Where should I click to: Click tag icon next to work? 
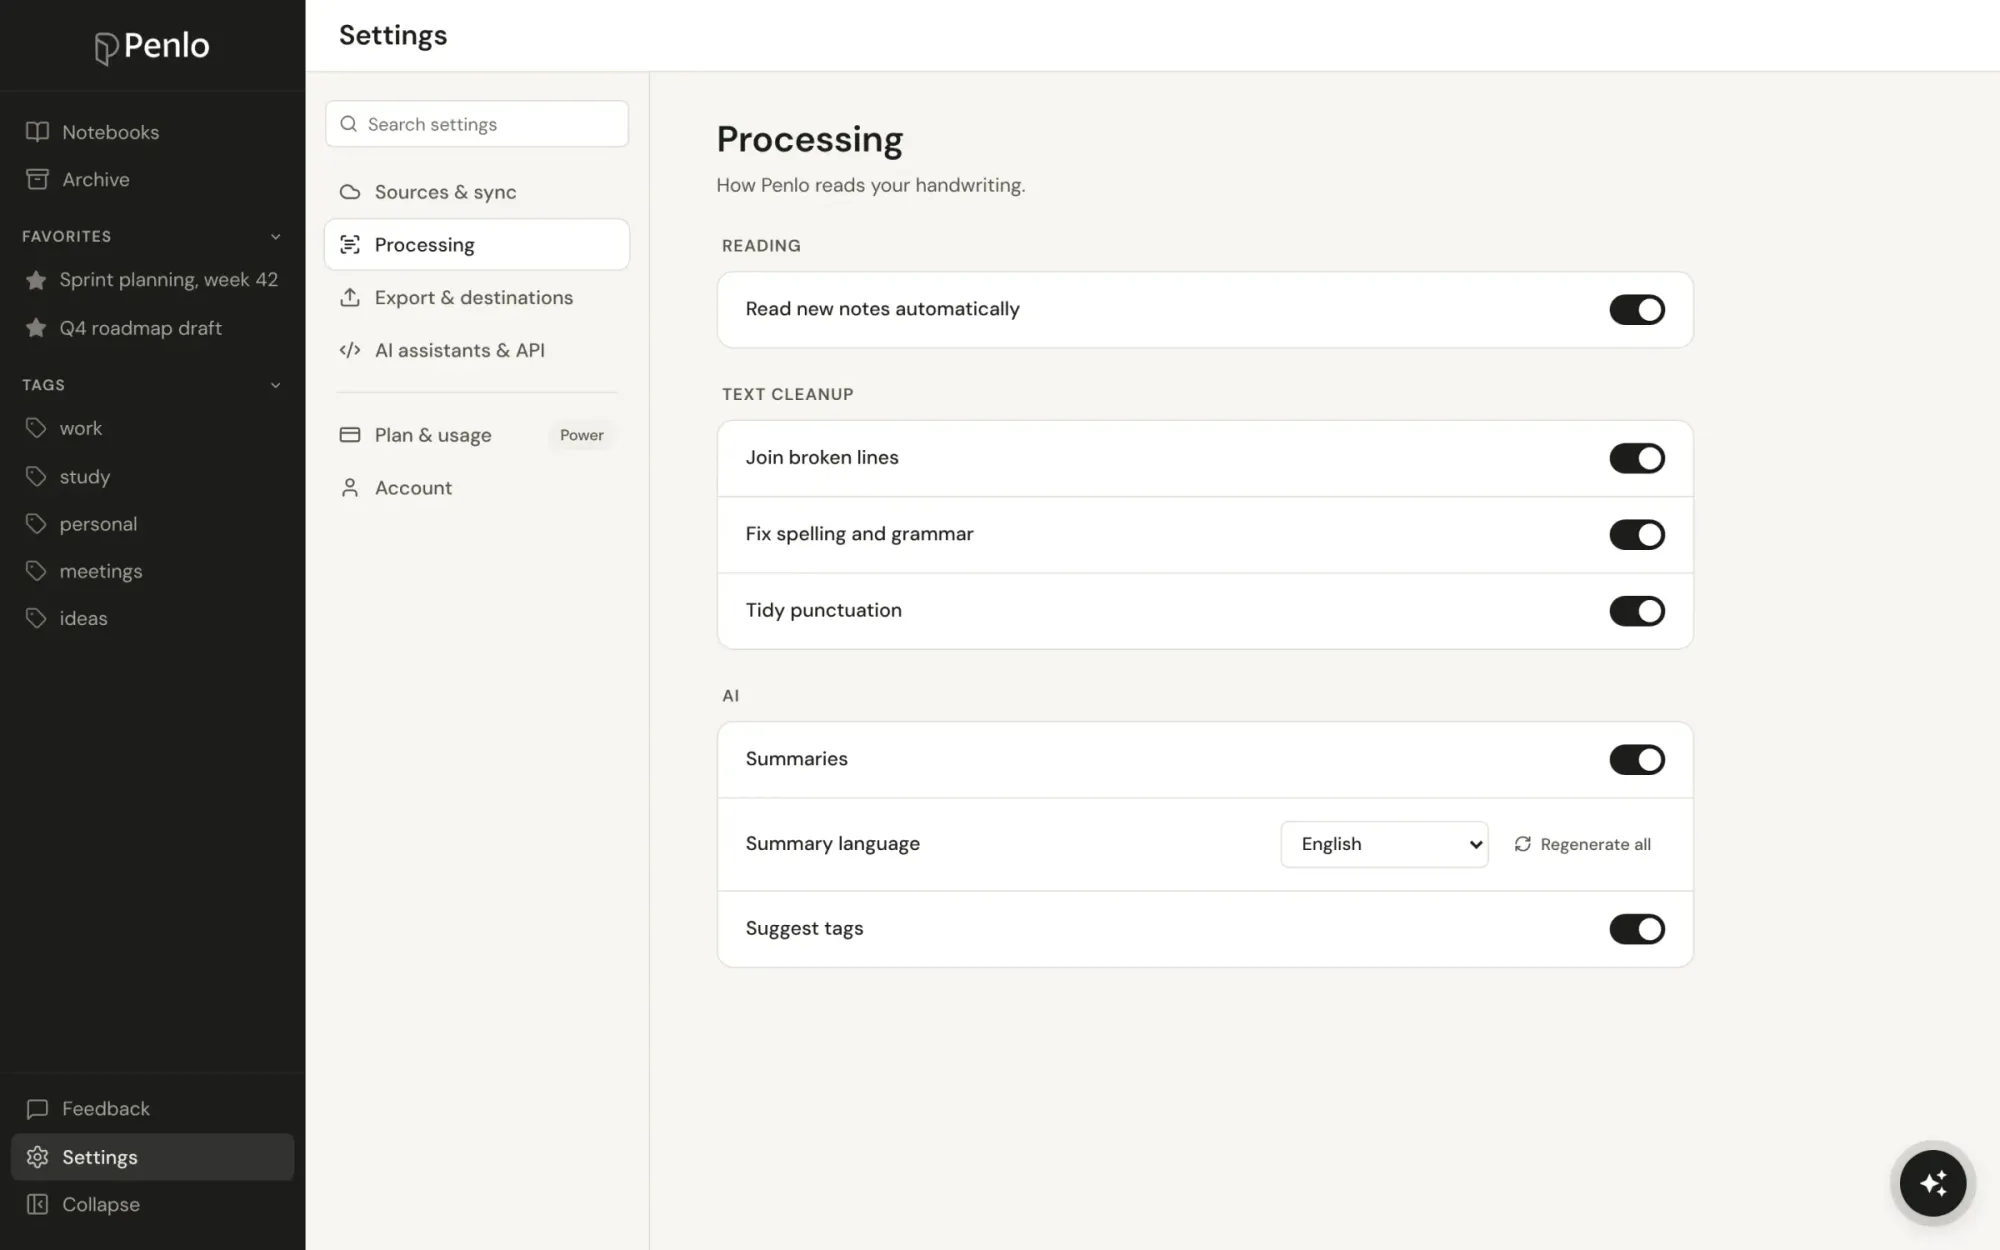36,428
